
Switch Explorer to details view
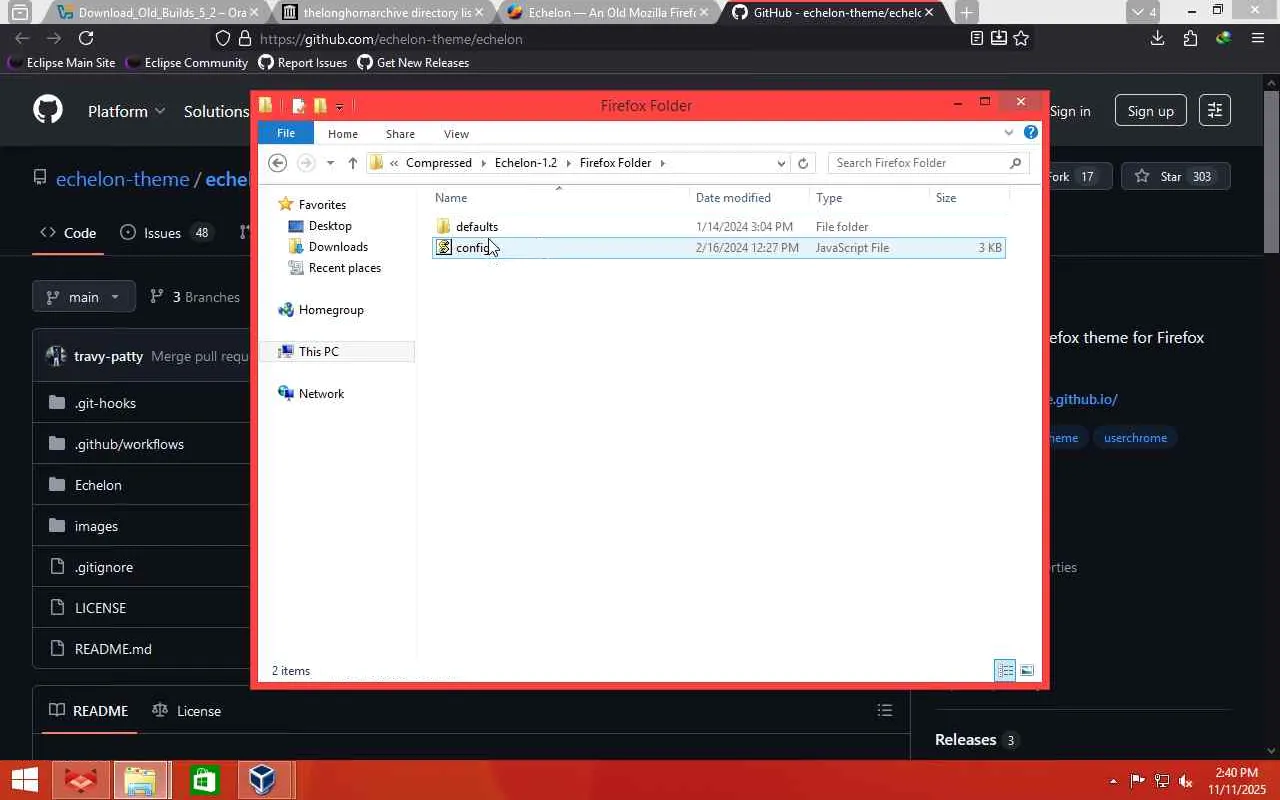coord(1005,670)
